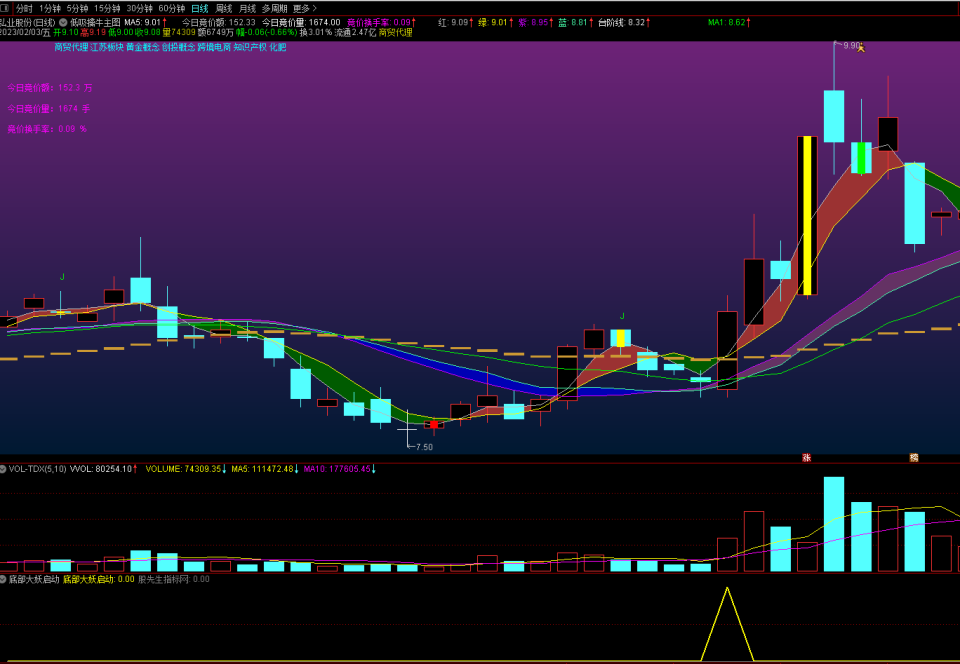Open the 化肥 concept link

coord(278,47)
